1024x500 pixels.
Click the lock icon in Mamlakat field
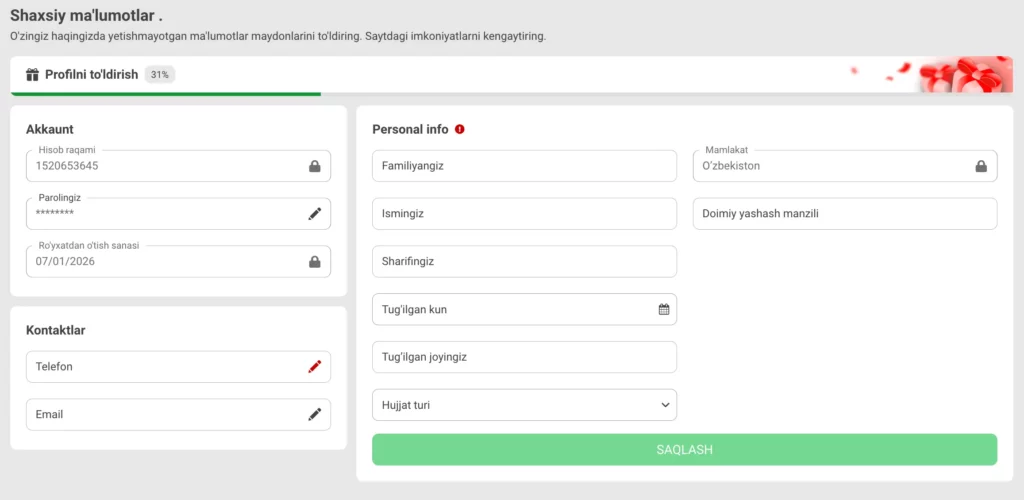point(981,166)
